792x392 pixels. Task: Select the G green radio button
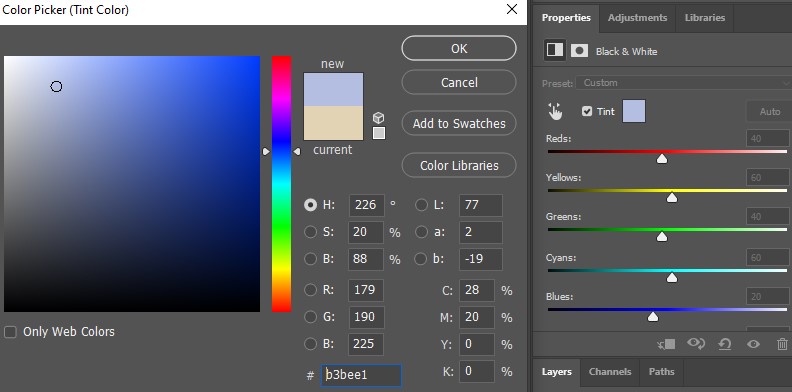coord(310,317)
